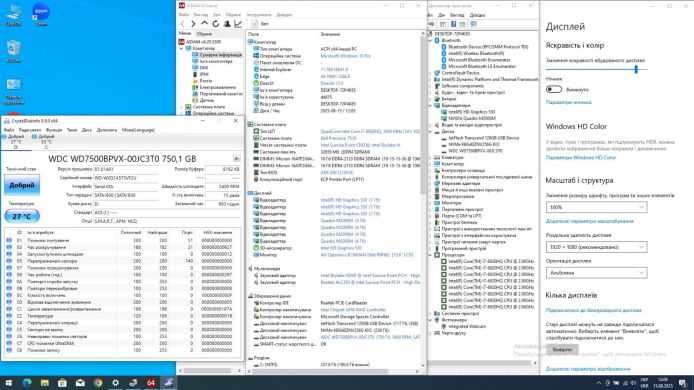This screenshot has height=390, width=694.
Task: Open connect to wireless display link
Action: [x=594, y=310]
